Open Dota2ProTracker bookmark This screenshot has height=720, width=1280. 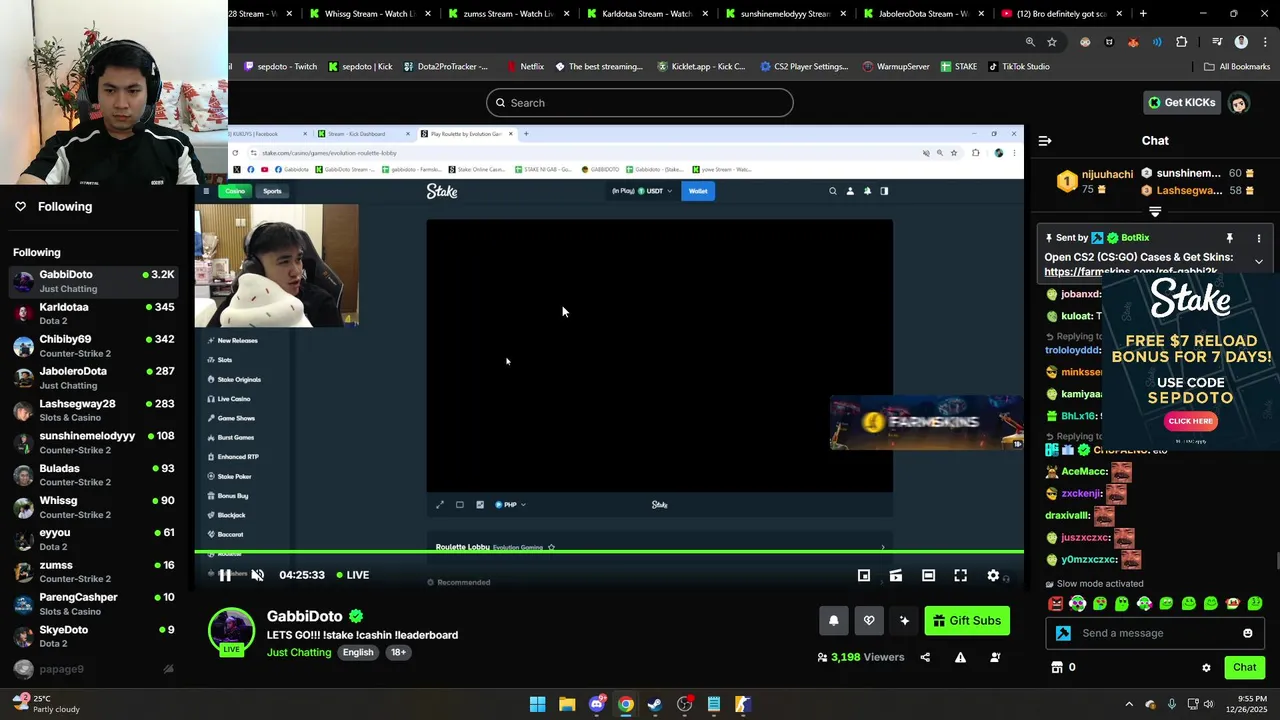coord(446,67)
